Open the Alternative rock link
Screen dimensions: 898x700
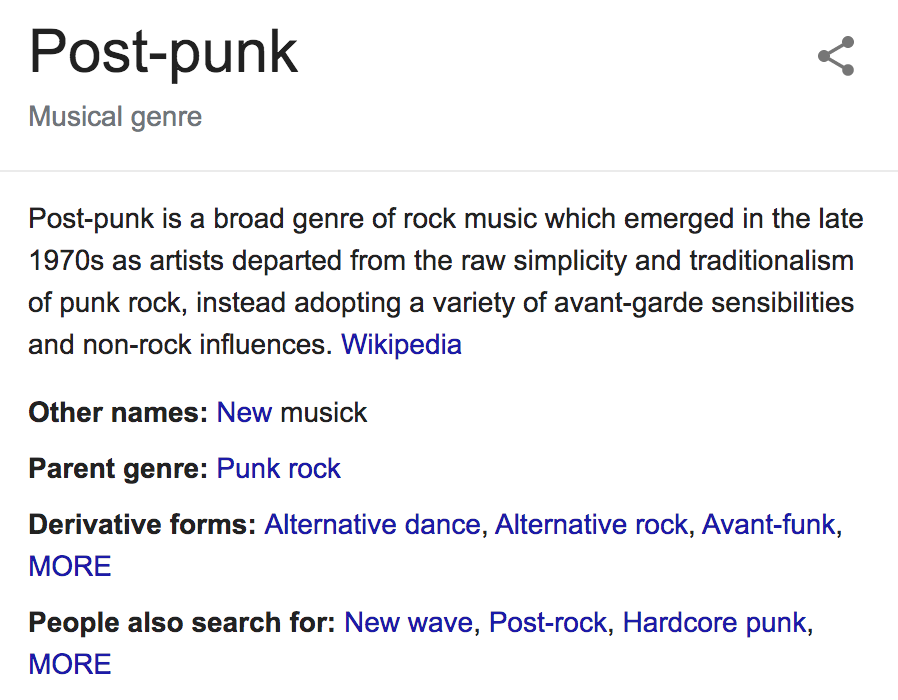tap(591, 524)
